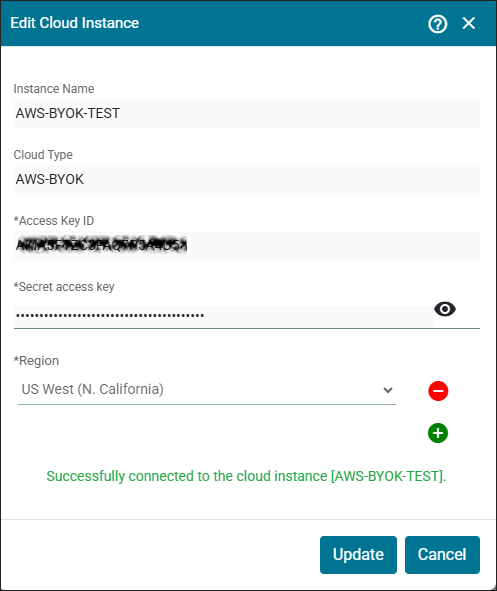Viewport: 497px width, 591px height.
Task: Click the Cloud Type label
Action: point(43,155)
